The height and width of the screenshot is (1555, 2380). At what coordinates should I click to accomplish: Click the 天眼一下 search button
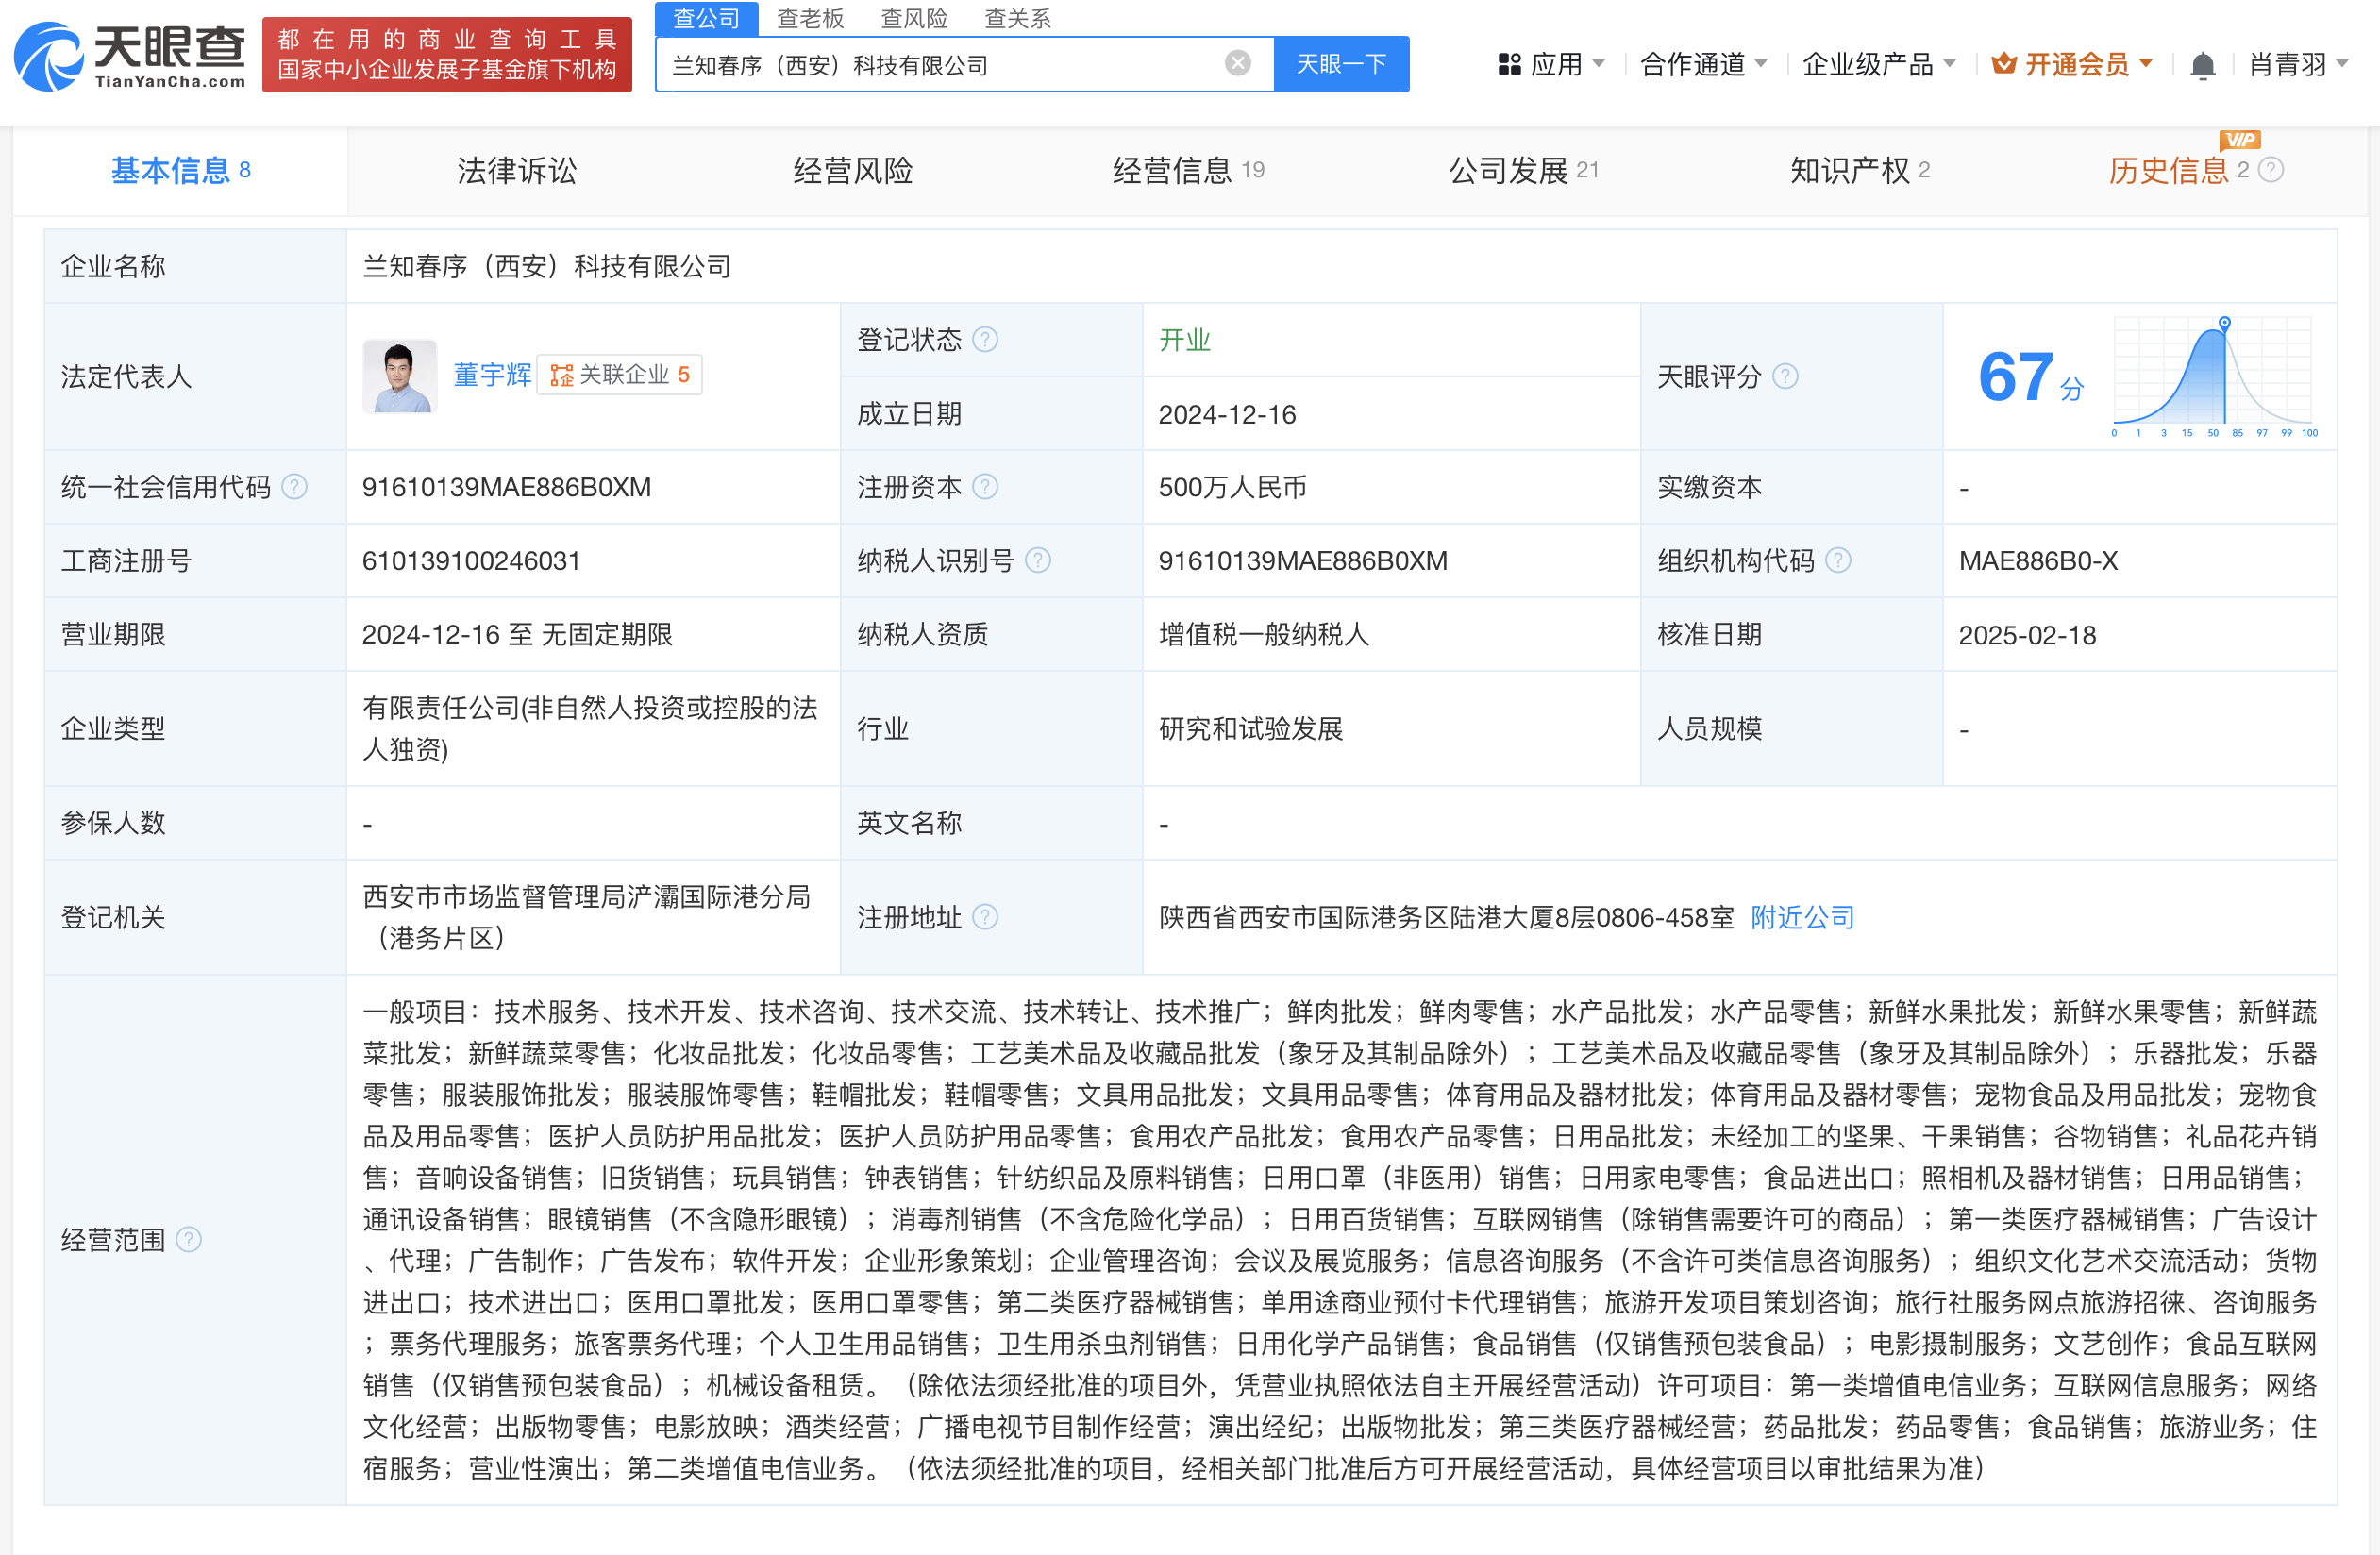[x=1340, y=65]
